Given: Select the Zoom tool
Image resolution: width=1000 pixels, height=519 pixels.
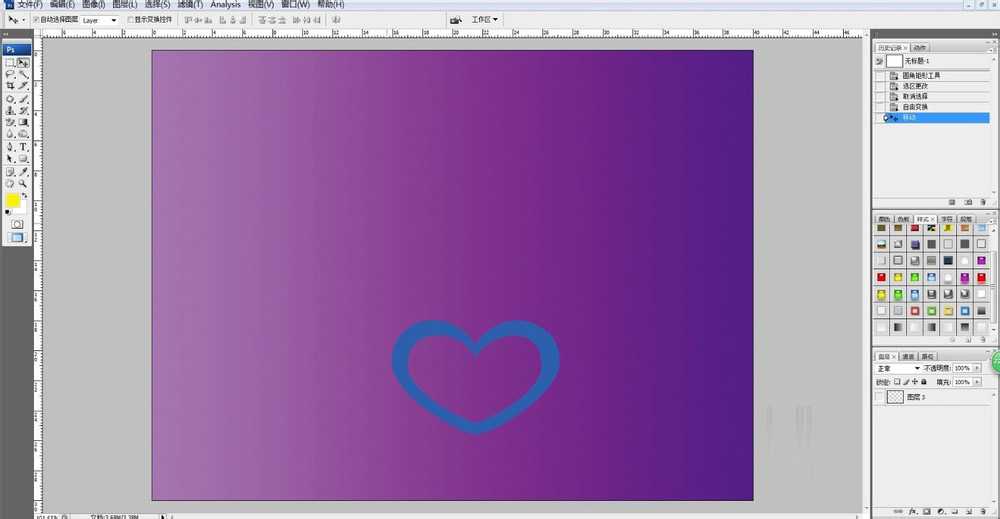Looking at the screenshot, I should (23, 184).
